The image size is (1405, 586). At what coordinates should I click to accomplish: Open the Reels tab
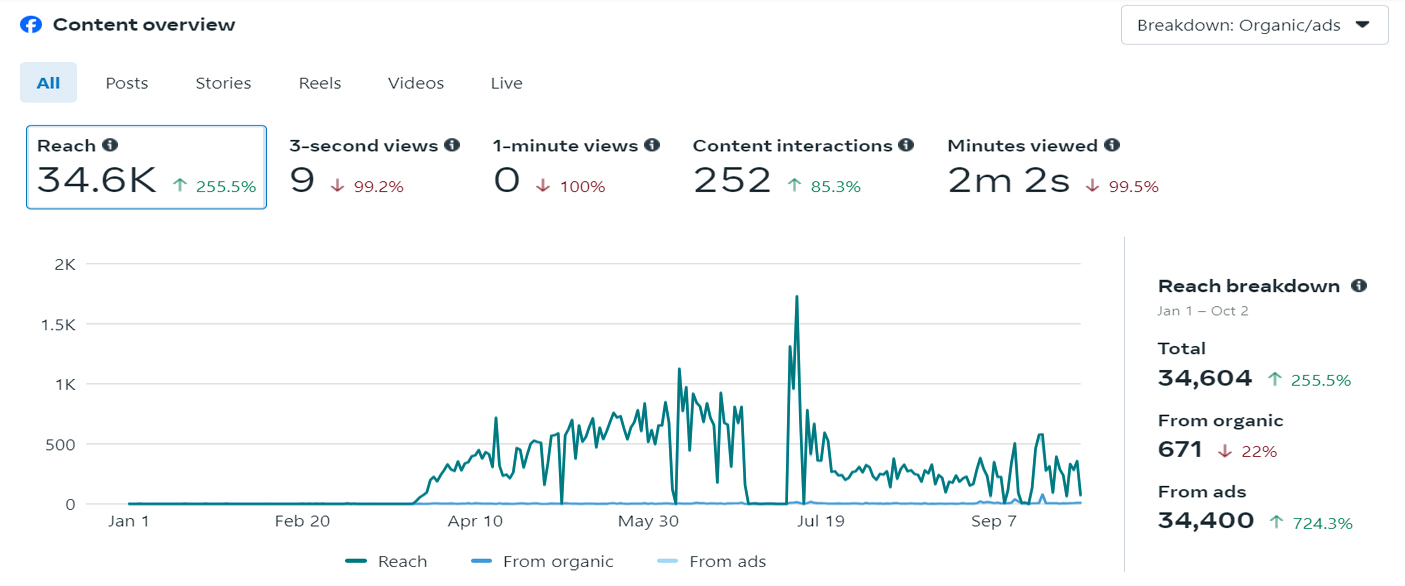click(320, 83)
